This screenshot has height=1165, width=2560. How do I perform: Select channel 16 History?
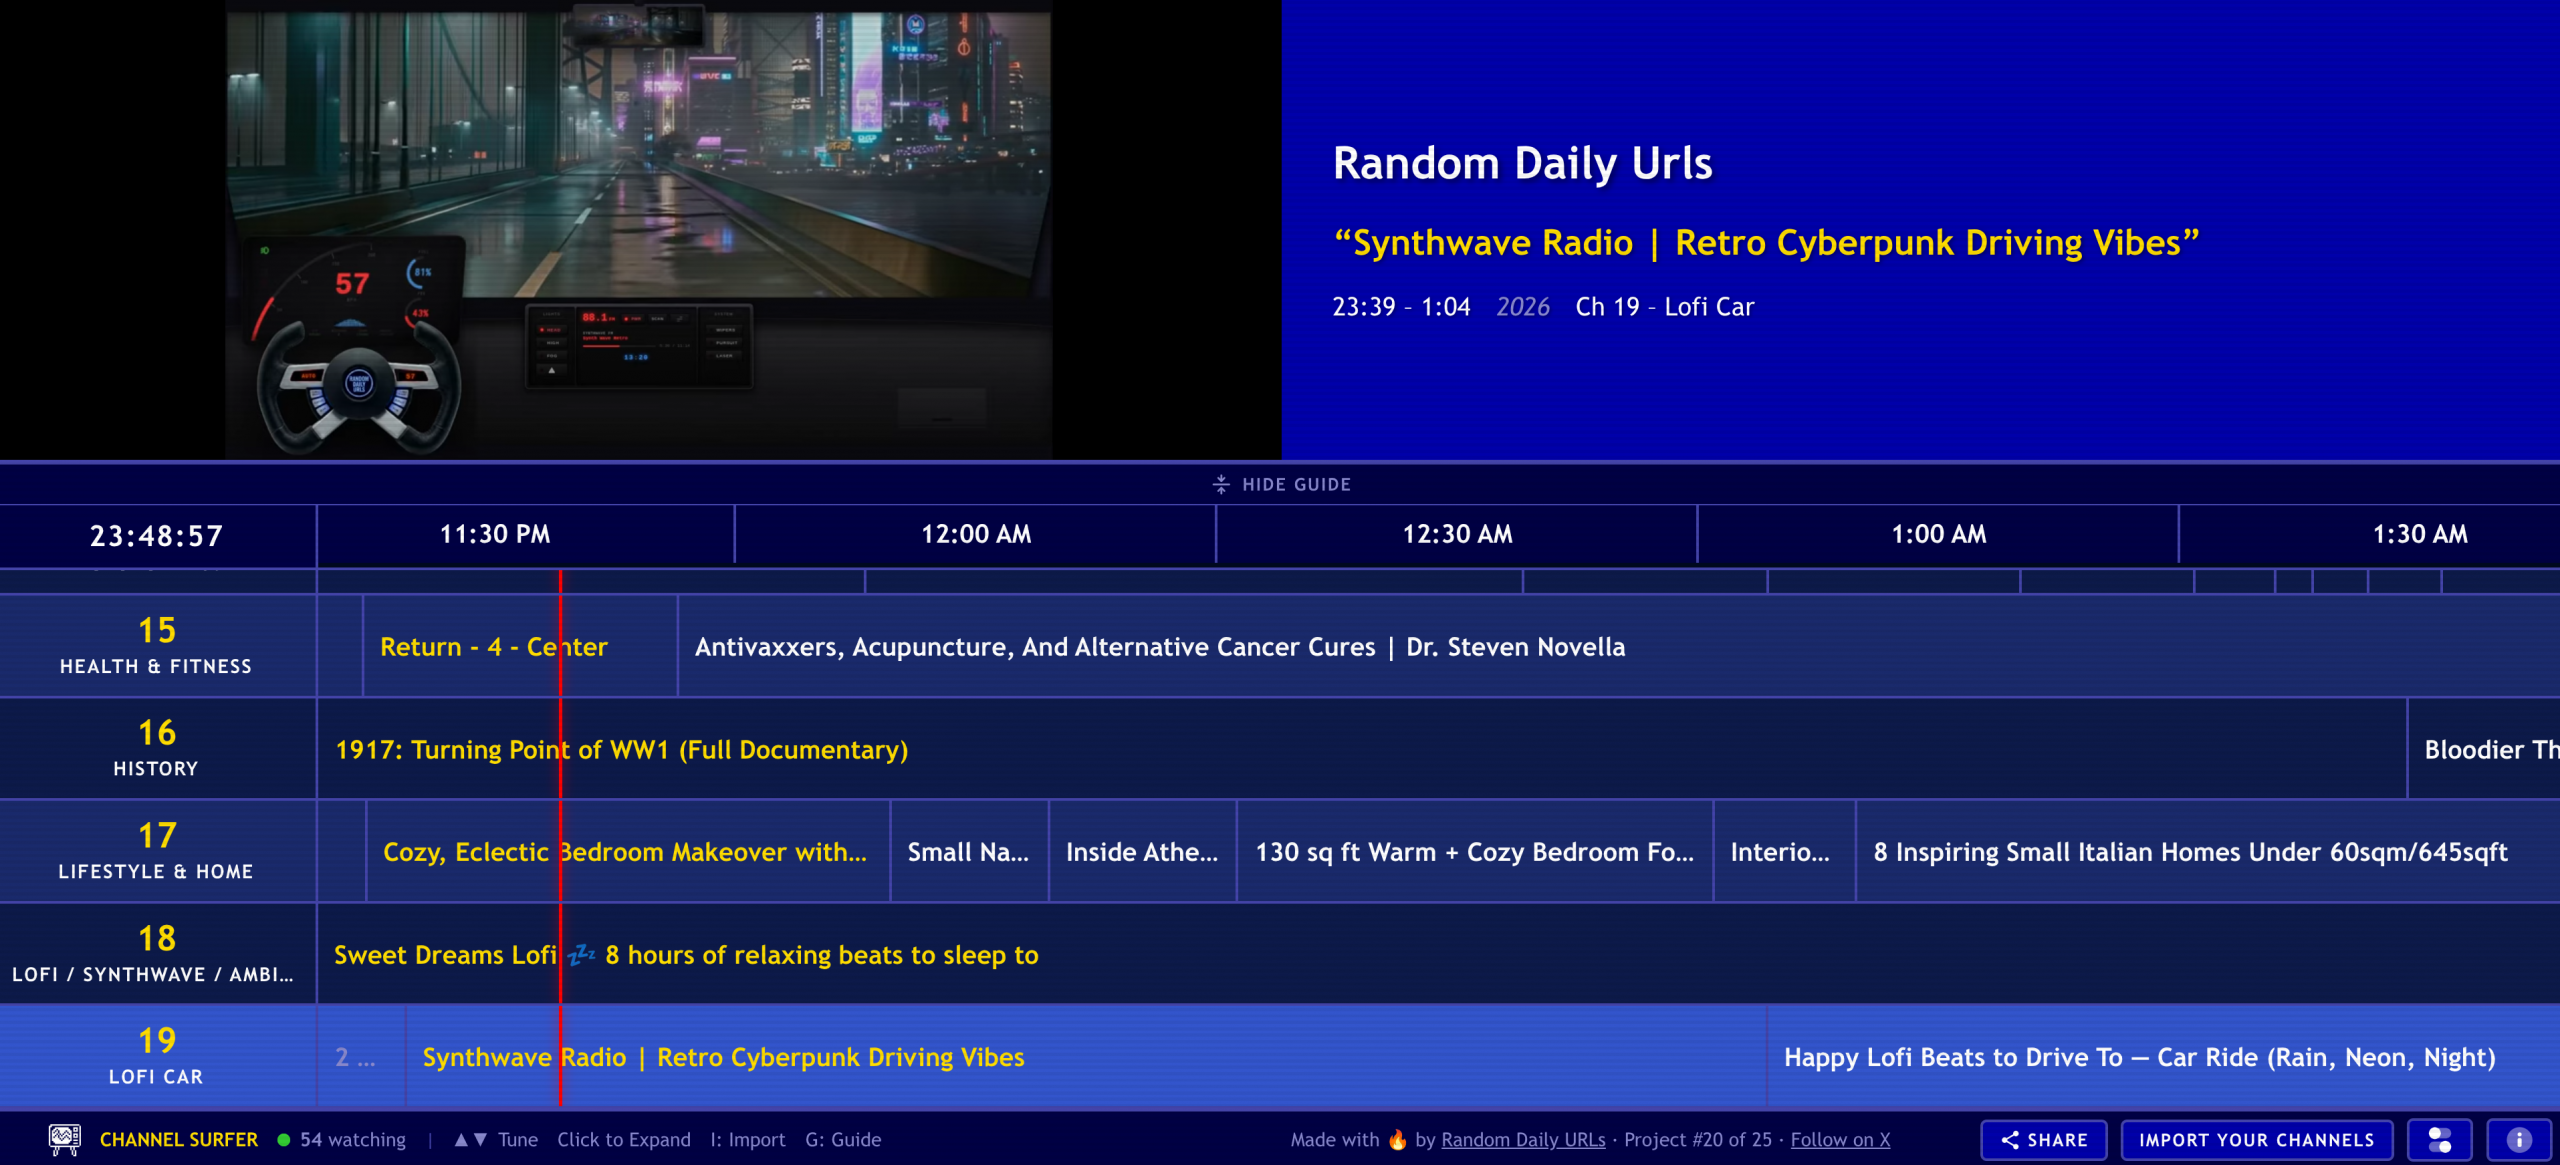pyautogui.click(x=157, y=748)
